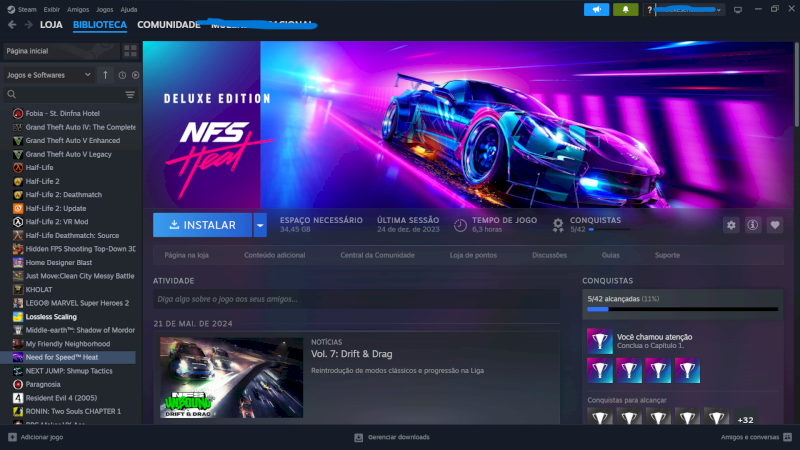The image size is (800, 450).
Task: Click the small Conquistas progress bar under 5/42
Action: pyautogui.click(x=609, y=230)
